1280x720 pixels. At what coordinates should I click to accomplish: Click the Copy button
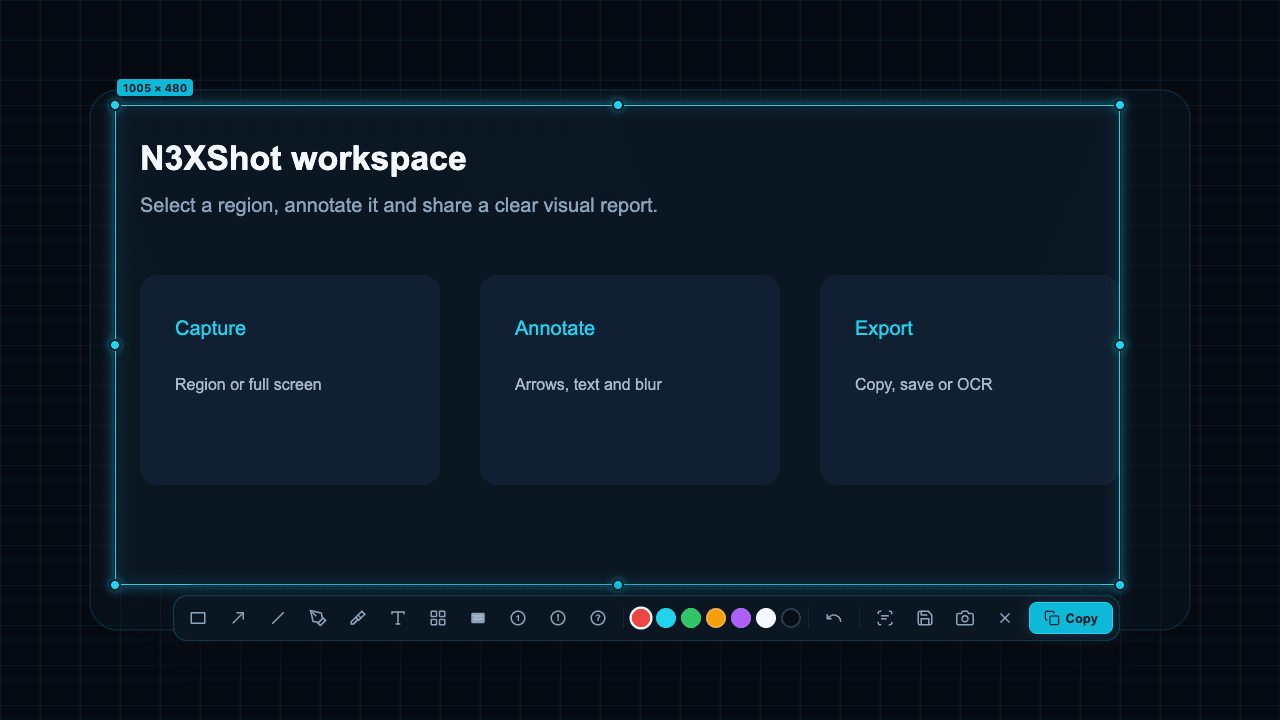point(1071,618)
